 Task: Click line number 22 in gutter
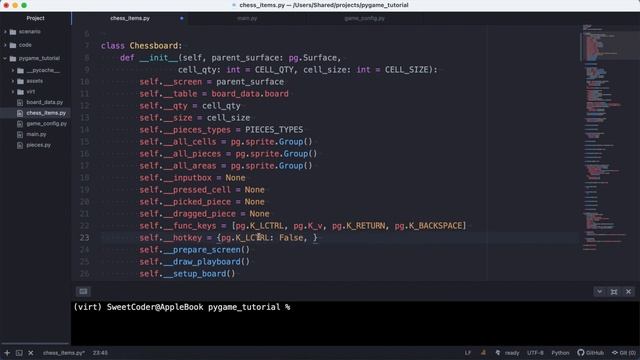tap(84, 226)
